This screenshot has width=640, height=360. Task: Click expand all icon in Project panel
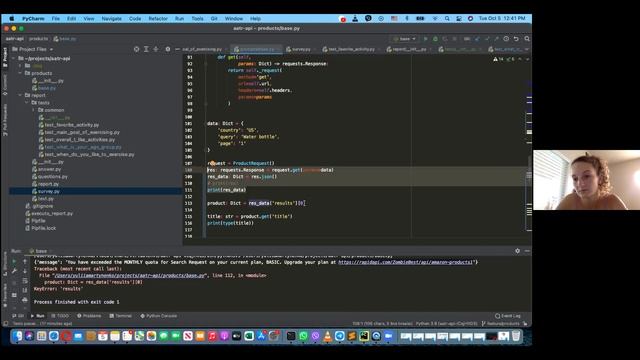click(x=146, y=49)
